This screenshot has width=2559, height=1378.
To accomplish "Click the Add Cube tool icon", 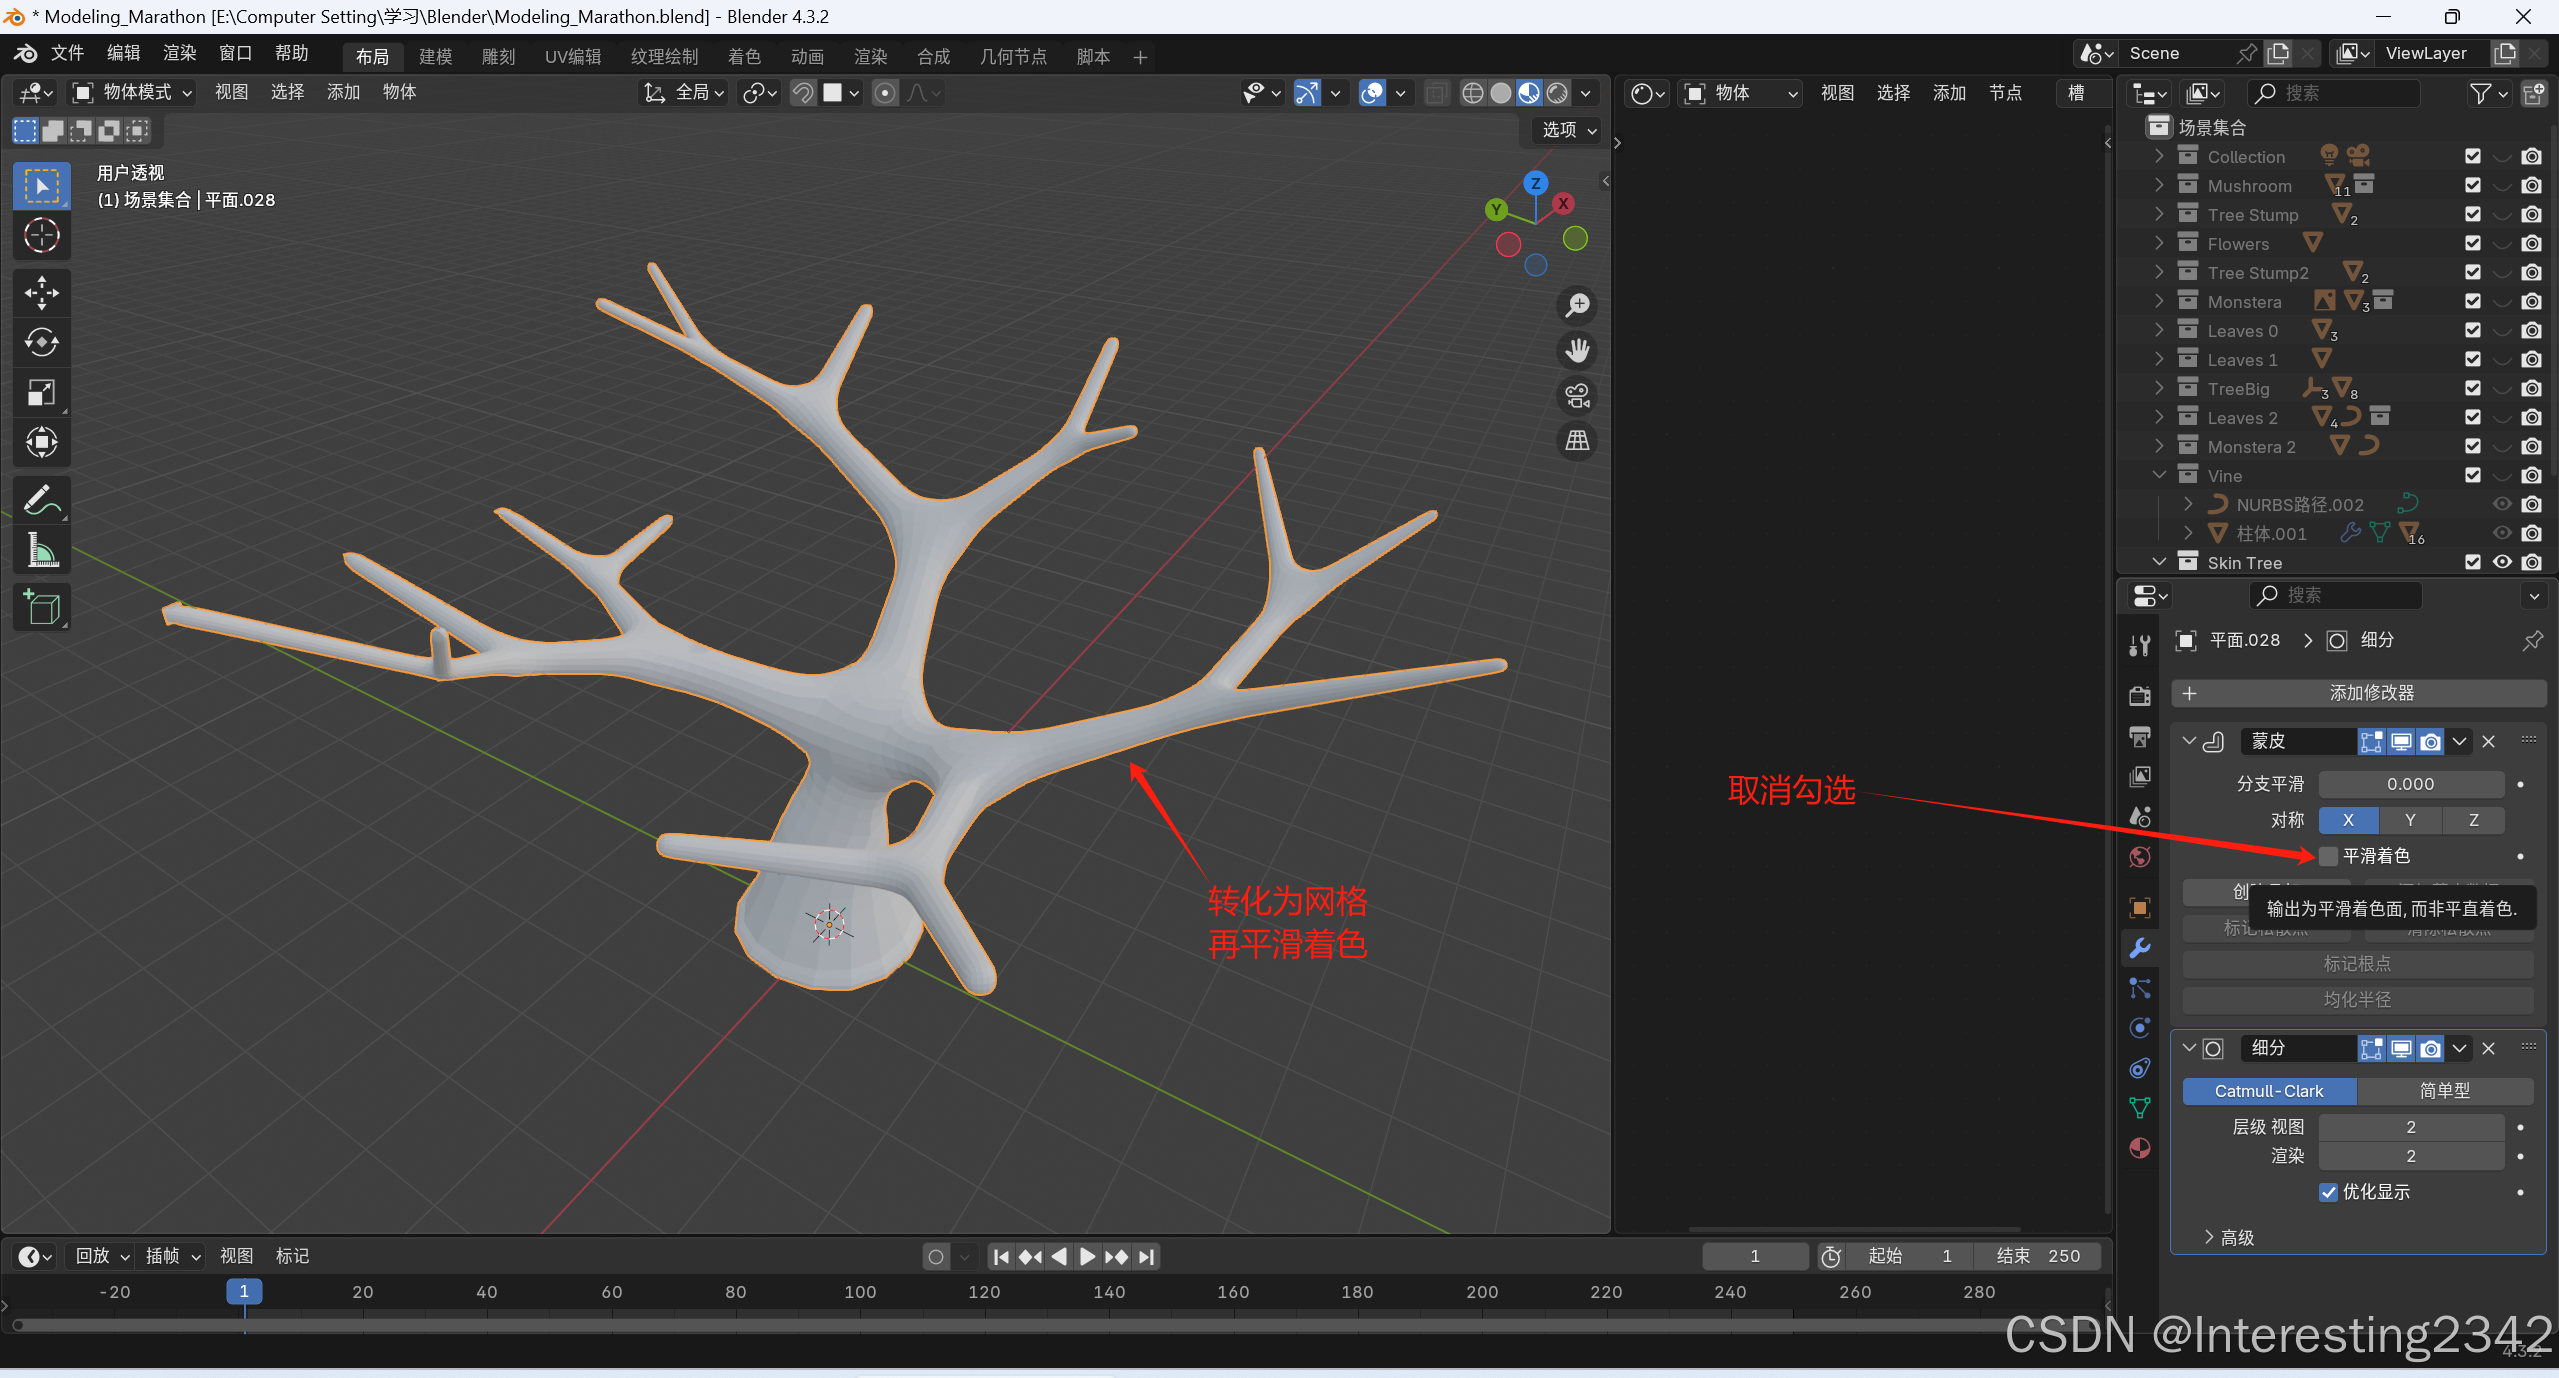I will [x=41, y=607].
